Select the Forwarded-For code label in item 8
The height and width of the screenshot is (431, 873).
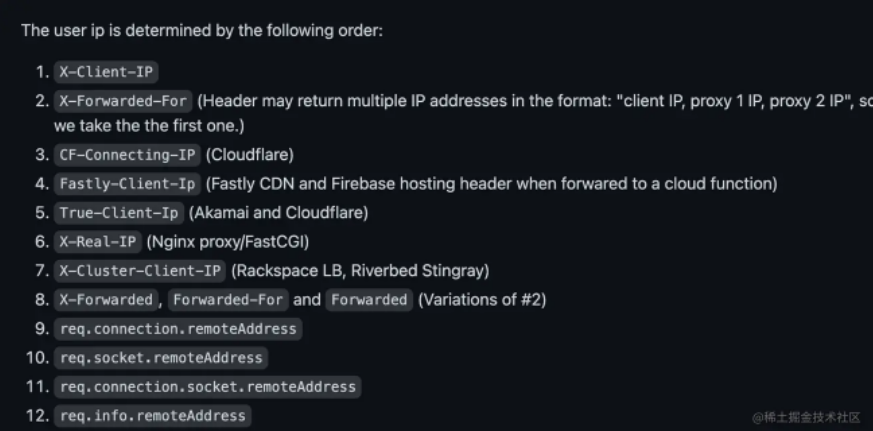[x=228, y=300]
